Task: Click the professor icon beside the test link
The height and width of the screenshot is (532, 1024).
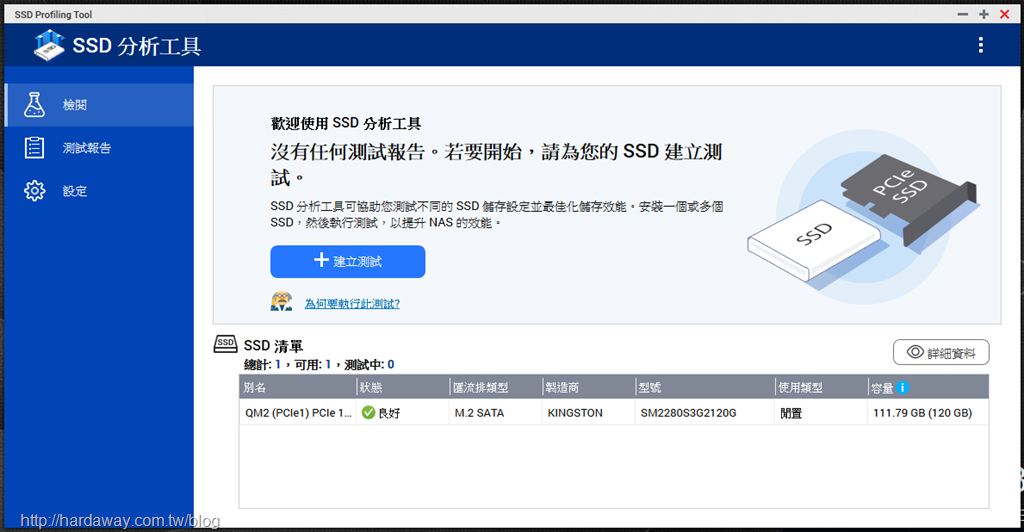Action: click(281, 302)
